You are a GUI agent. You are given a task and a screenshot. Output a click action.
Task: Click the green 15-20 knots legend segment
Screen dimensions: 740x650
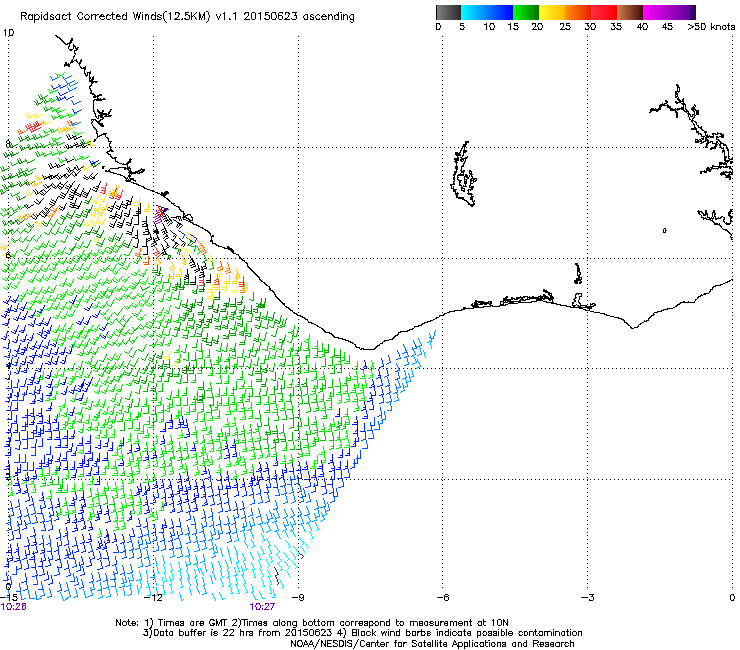coord(526,12)
